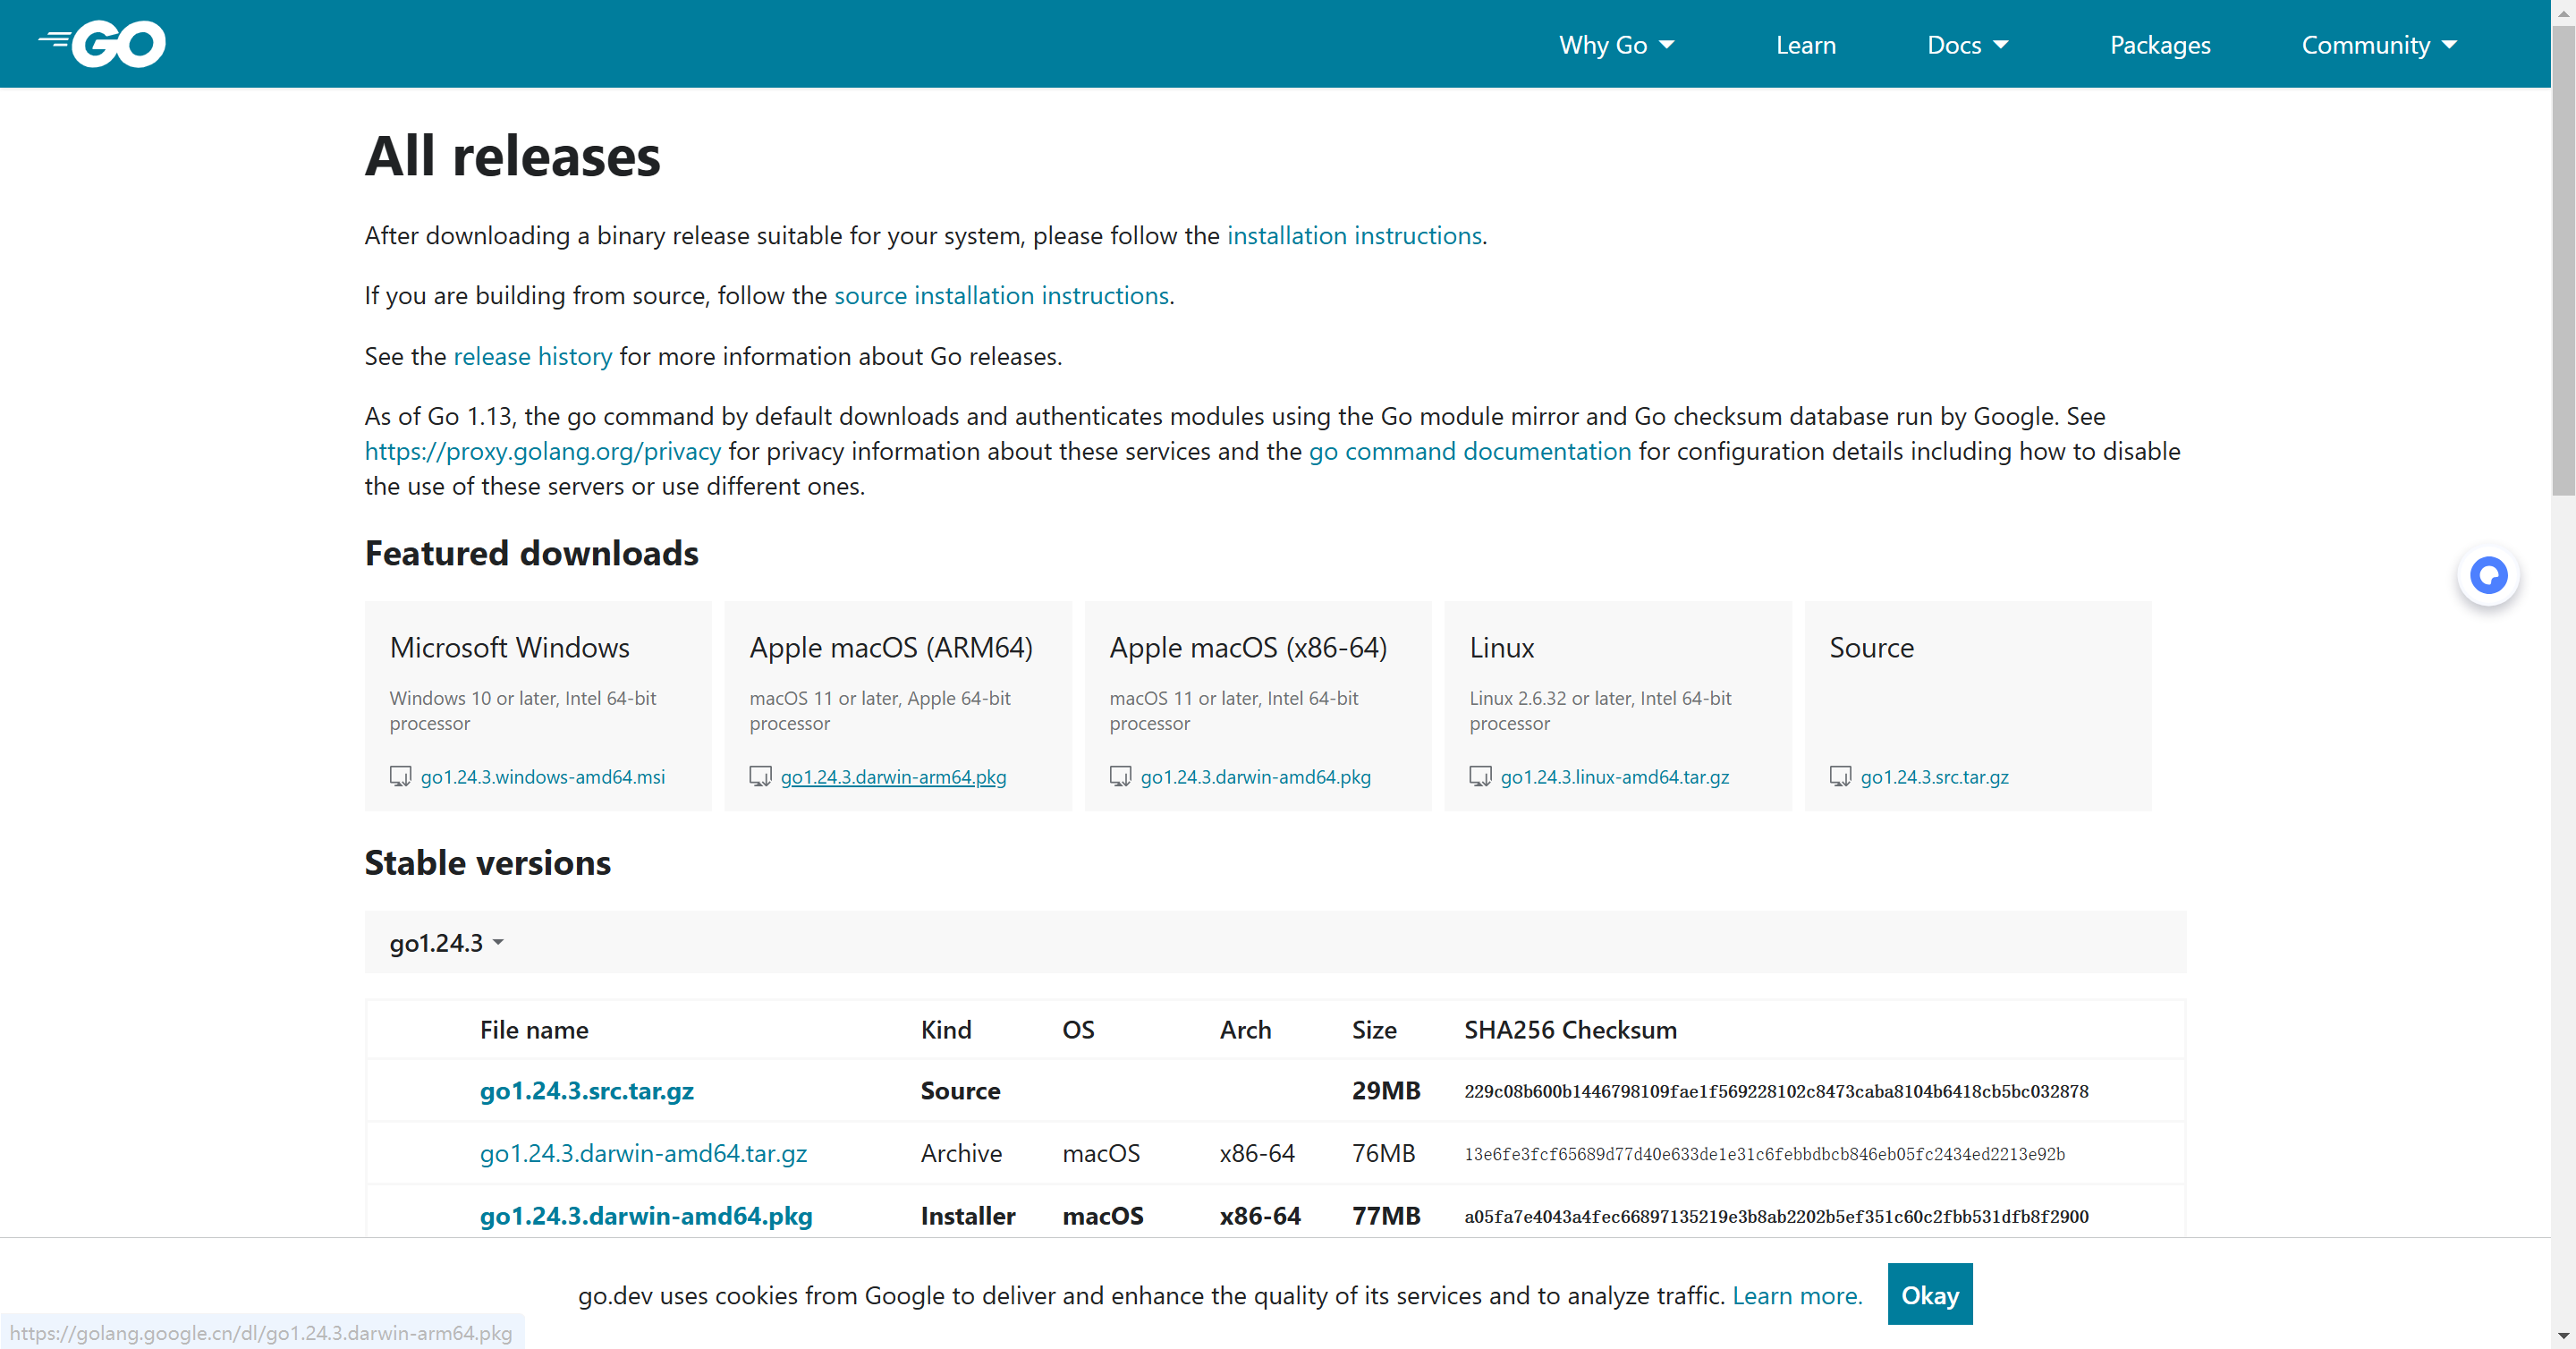2576x1349 pixels.
Task: Collapse the go1.24.3 version section
Action: pos(446,943)
